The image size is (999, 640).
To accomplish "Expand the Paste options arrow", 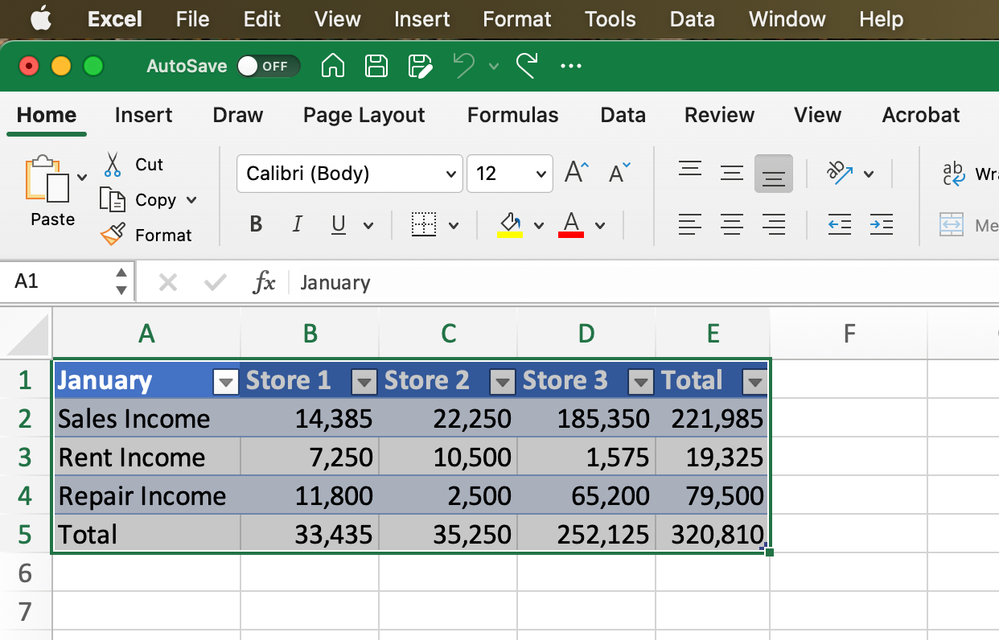I will tap(82, 177).
